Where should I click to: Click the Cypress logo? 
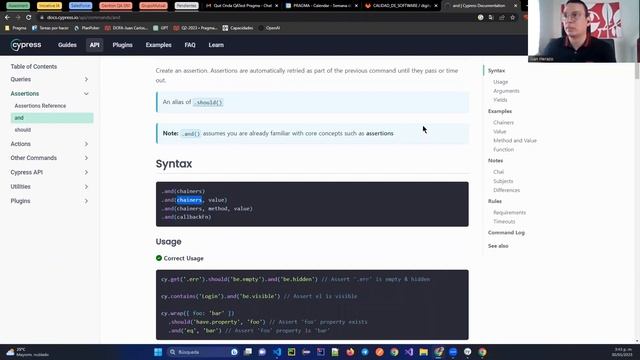point(26,45)
